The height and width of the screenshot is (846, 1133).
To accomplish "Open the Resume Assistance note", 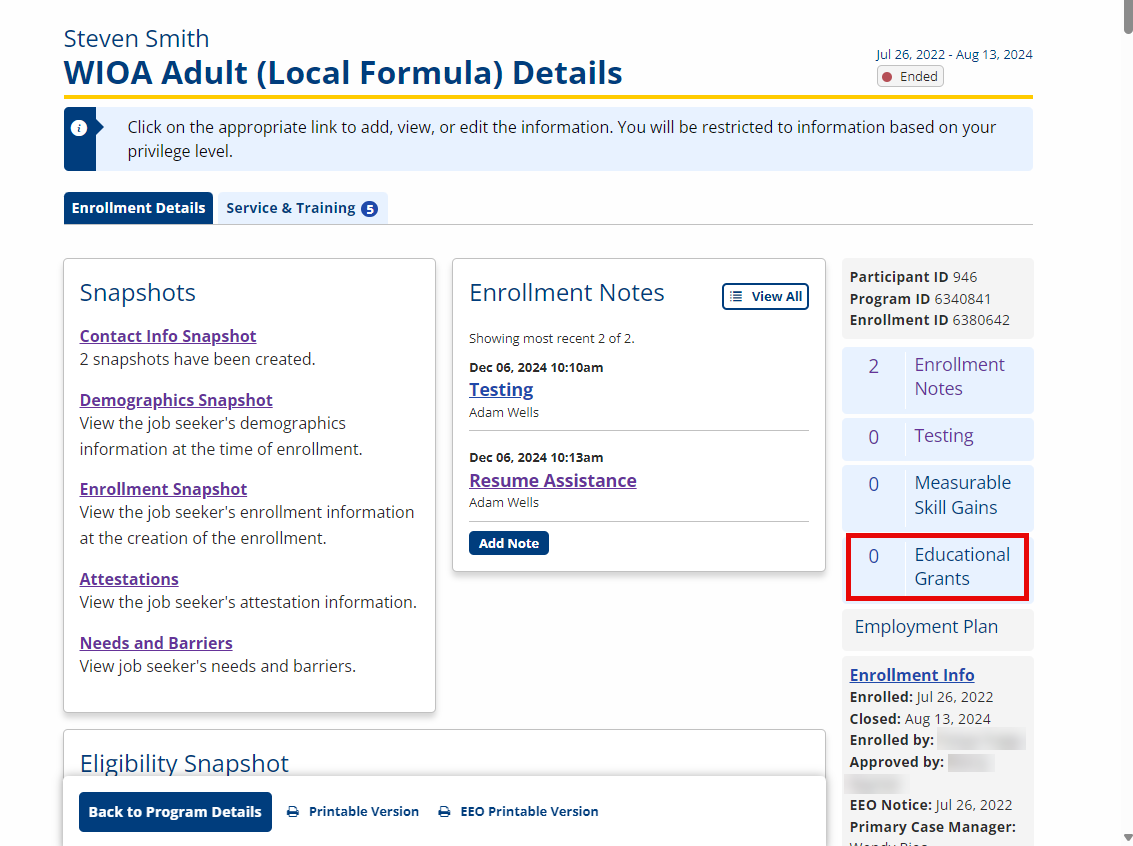I will (553, 480).
